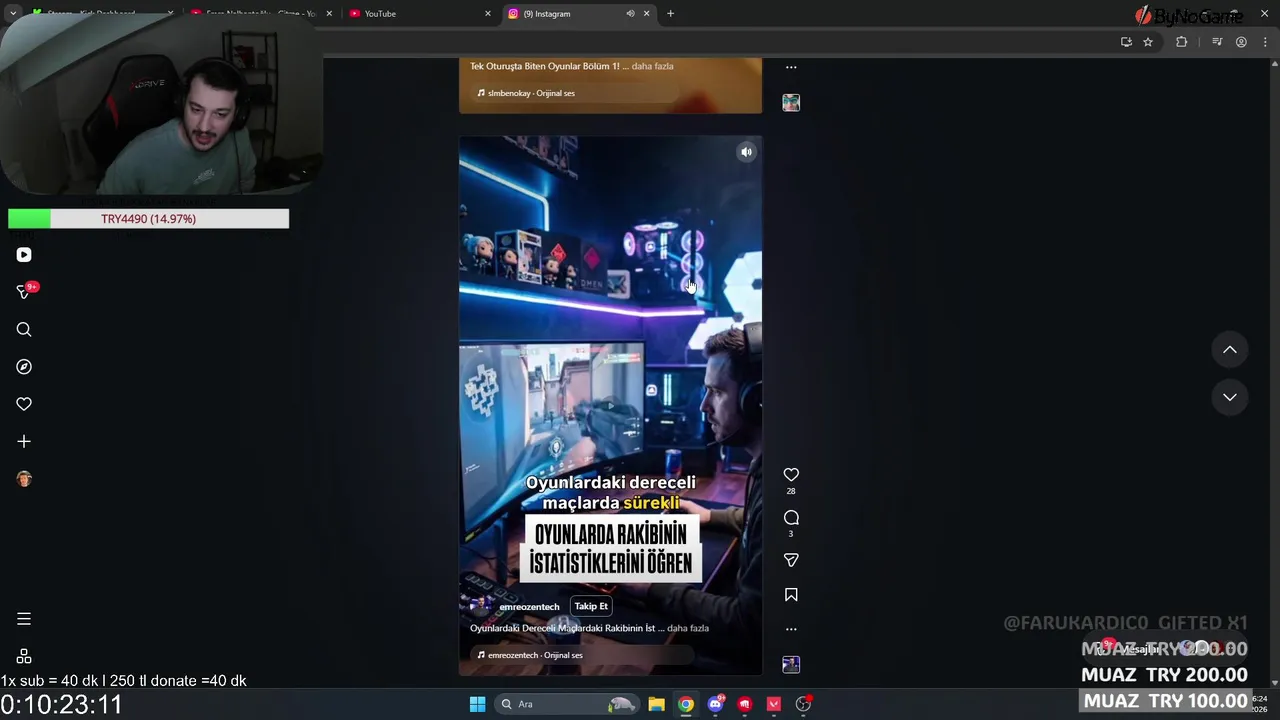This screenshot has height=720, width=1280.
Task: Open the Meta apps grid icon
Action: (x=24, y=656)
